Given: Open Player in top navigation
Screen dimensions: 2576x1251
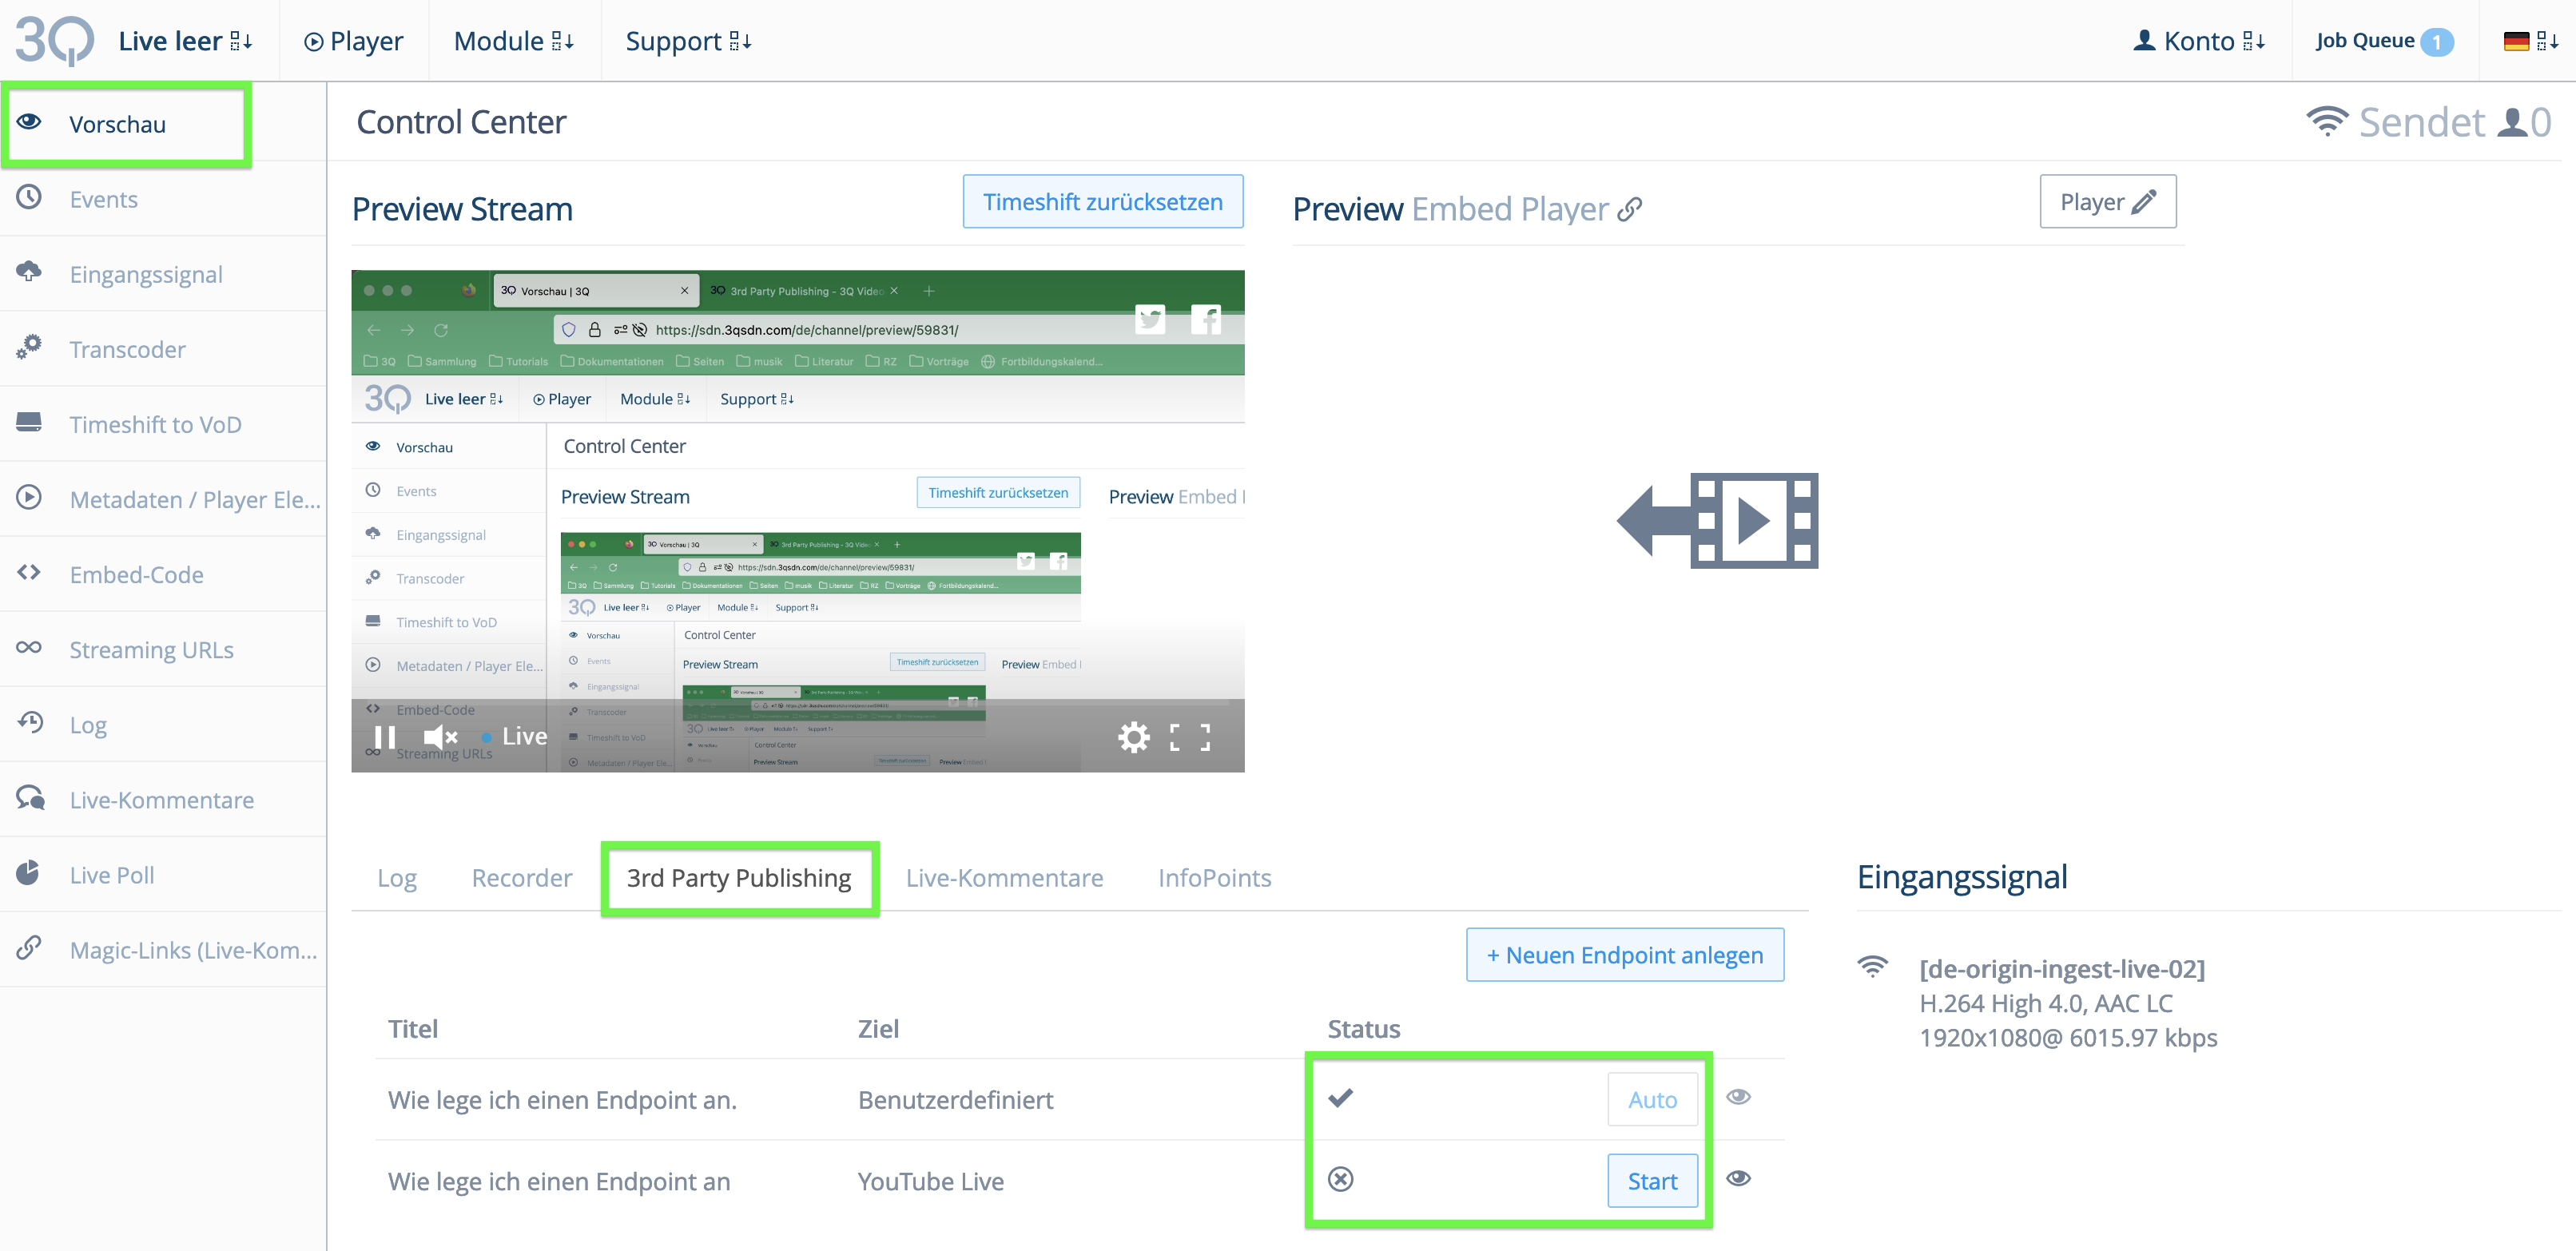Looking at the screenshot, I should (354, 41).
